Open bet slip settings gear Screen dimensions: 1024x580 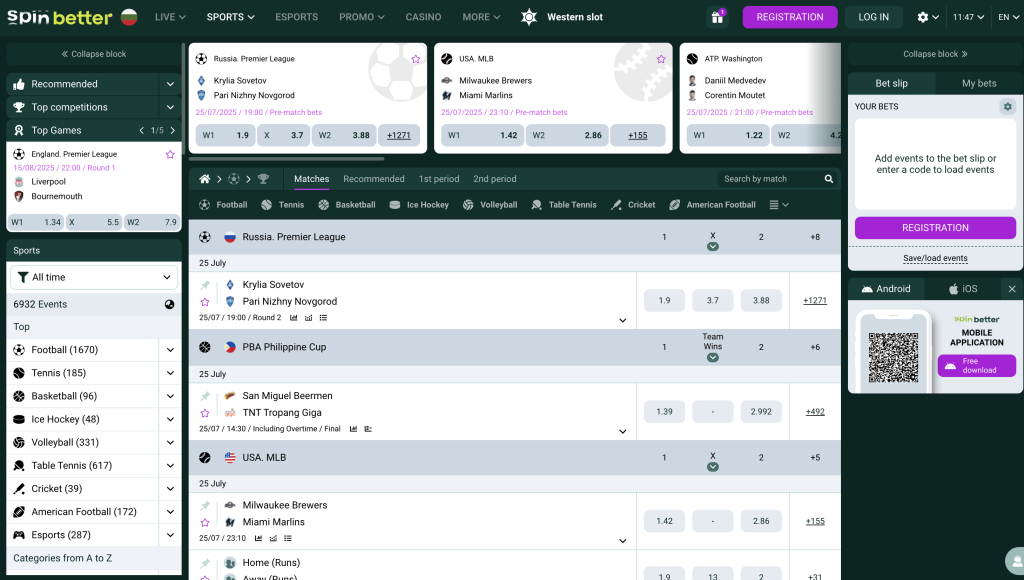1008,106
